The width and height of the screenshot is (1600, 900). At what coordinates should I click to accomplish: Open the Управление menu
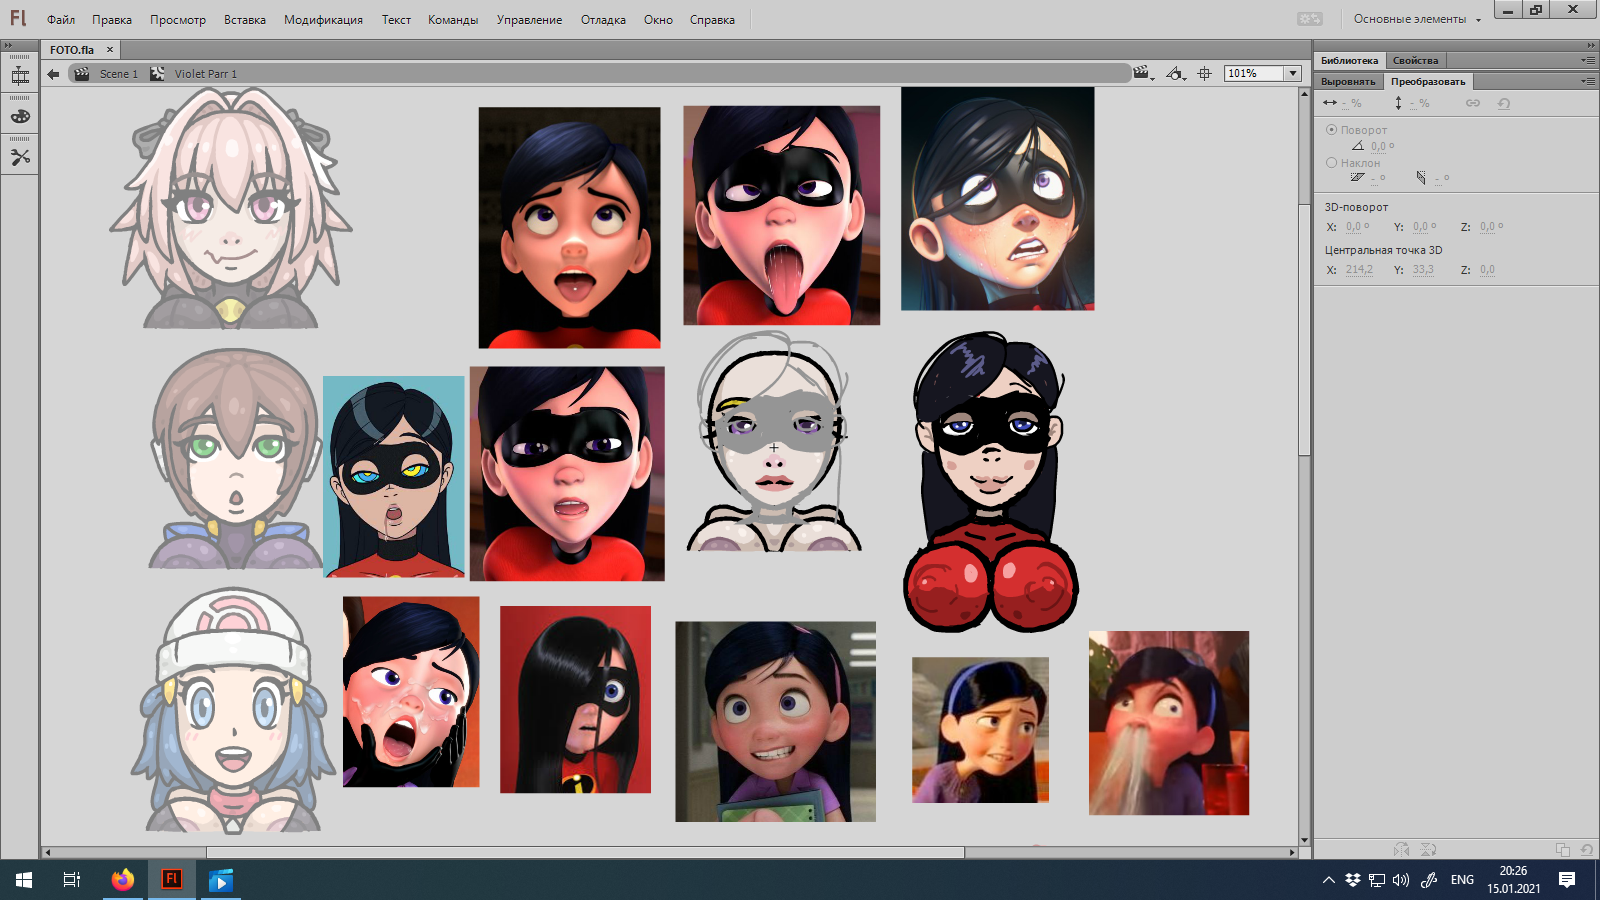(529, 20)
